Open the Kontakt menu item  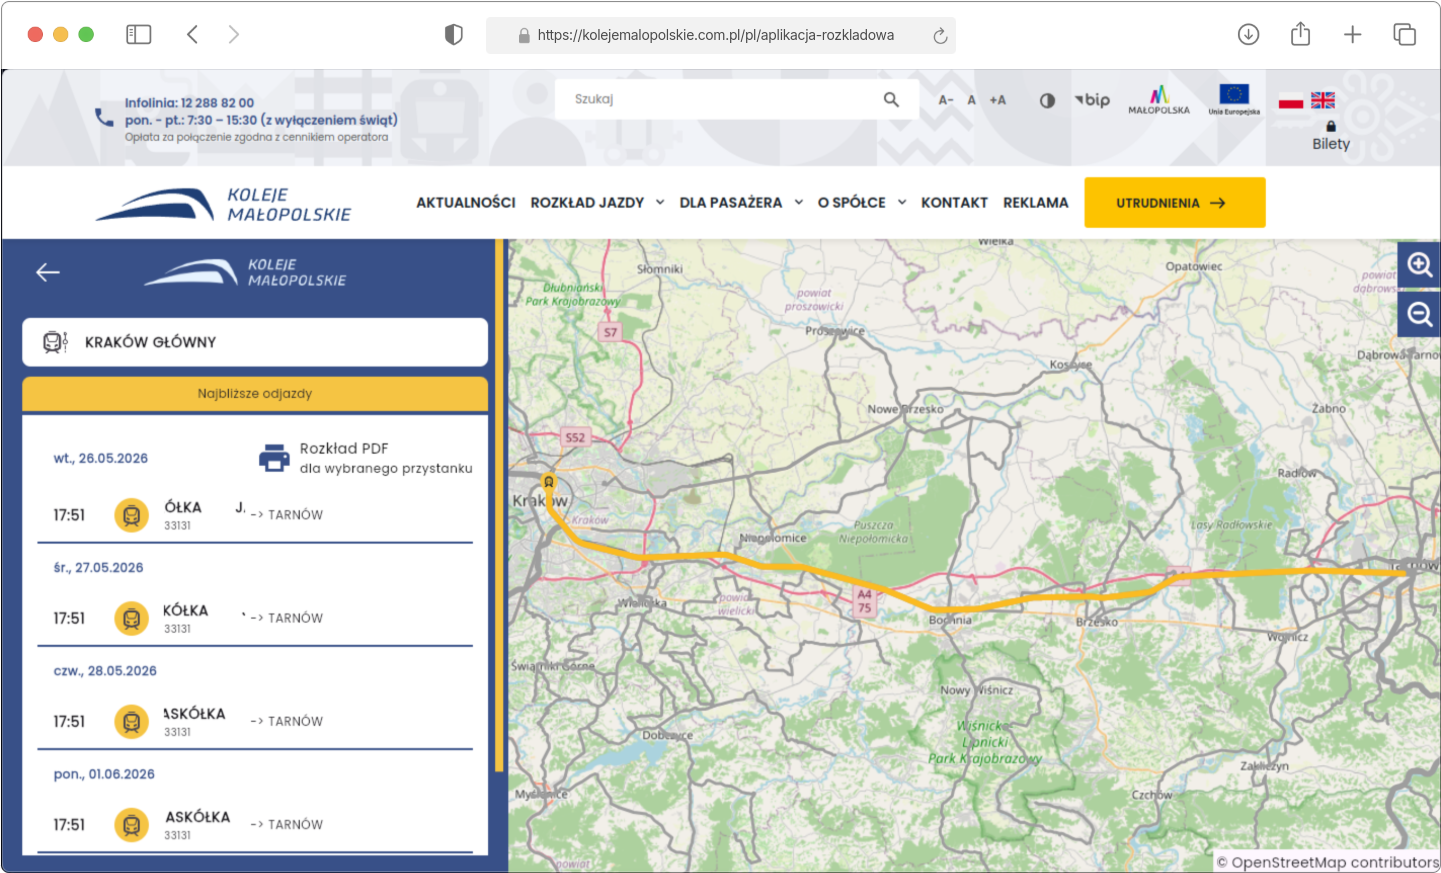pos(954,203)
